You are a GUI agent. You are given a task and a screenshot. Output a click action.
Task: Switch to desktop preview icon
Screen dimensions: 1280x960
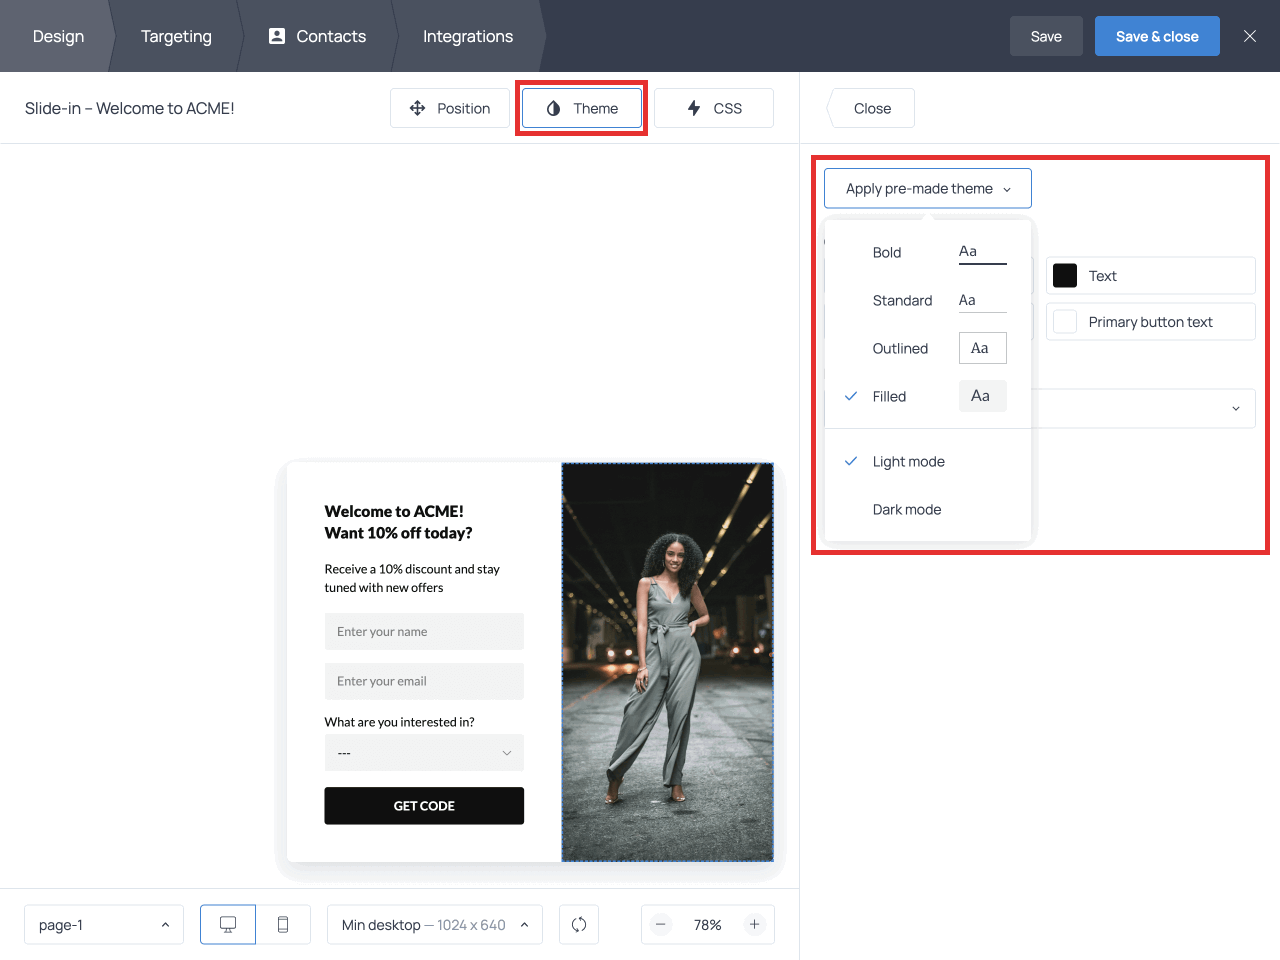click(x=227, y=924)
